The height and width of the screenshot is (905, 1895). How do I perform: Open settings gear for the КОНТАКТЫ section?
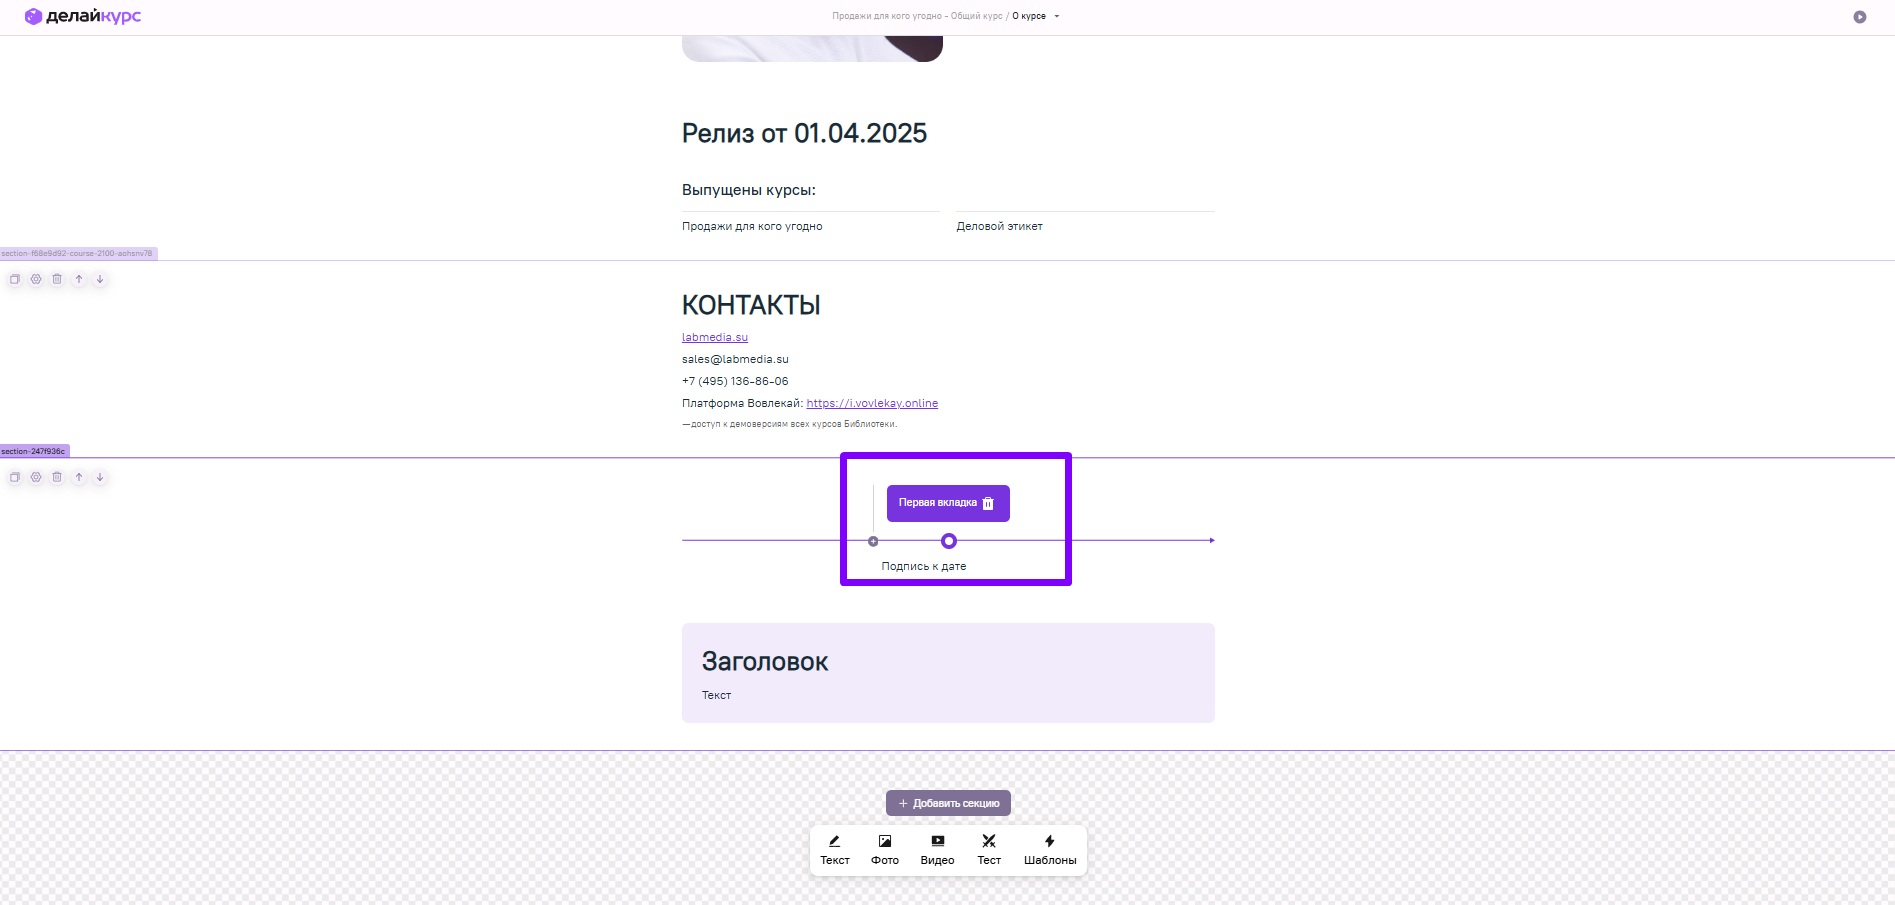point(36,279)
